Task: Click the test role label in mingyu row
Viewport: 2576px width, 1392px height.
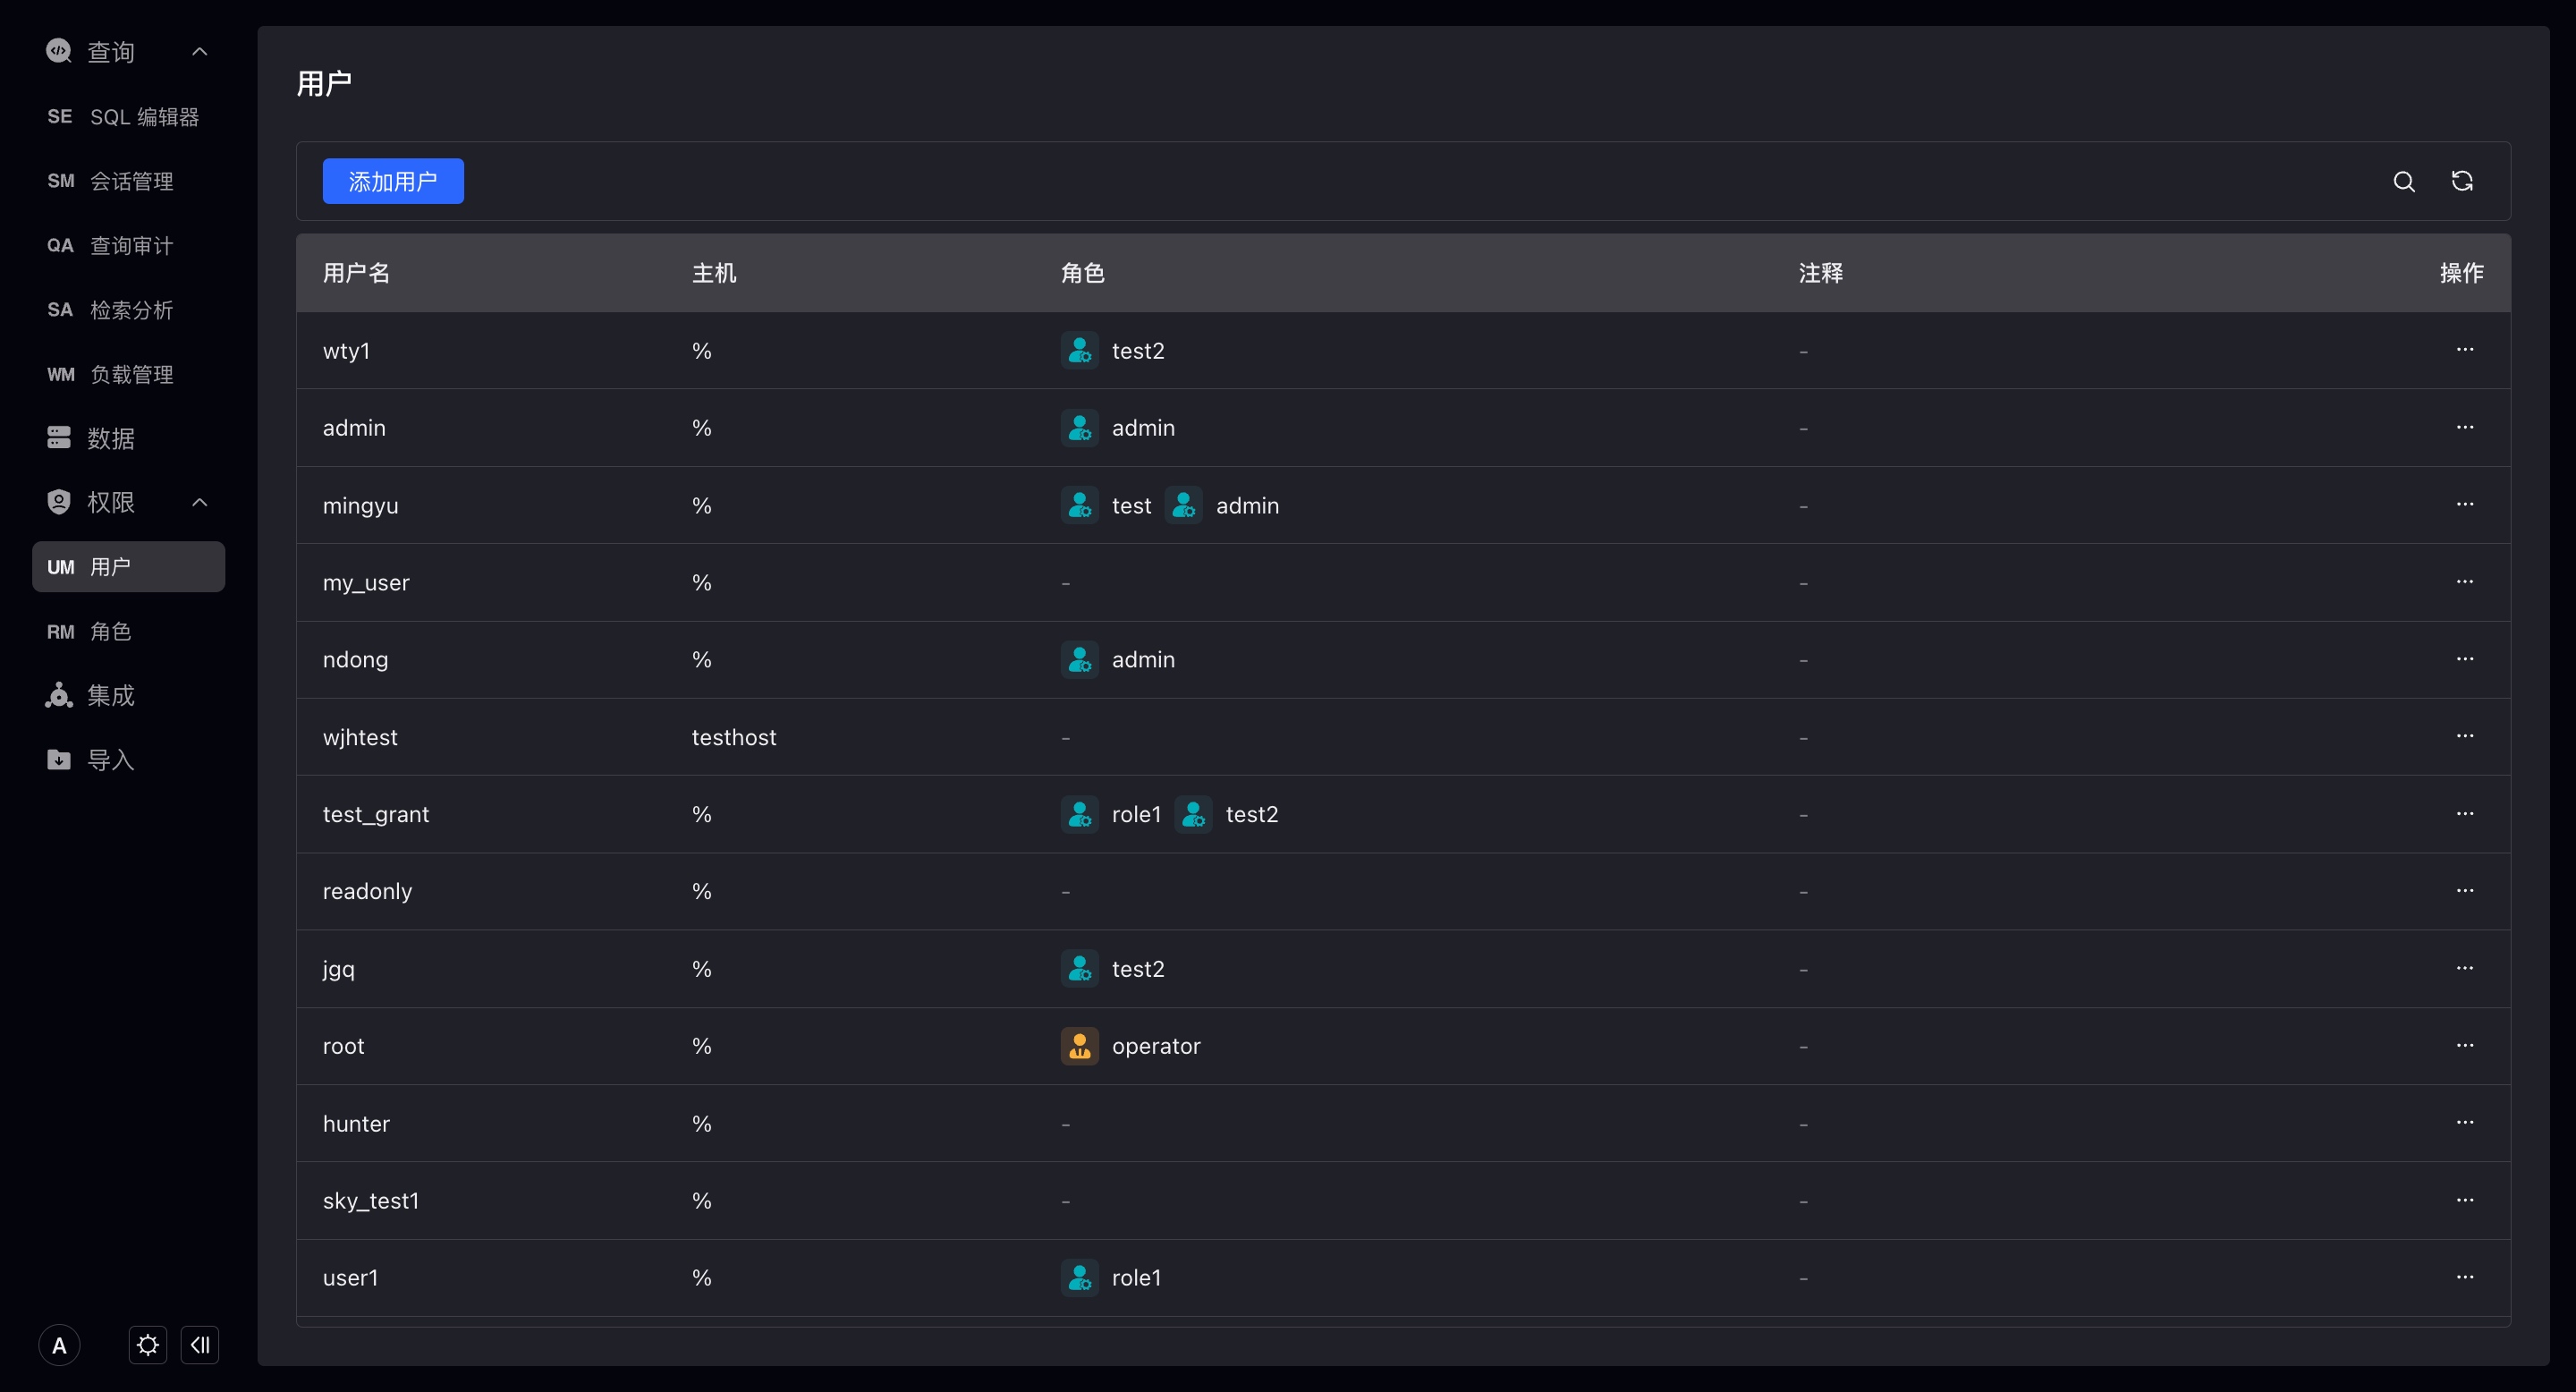Action: pos(1131,506)
